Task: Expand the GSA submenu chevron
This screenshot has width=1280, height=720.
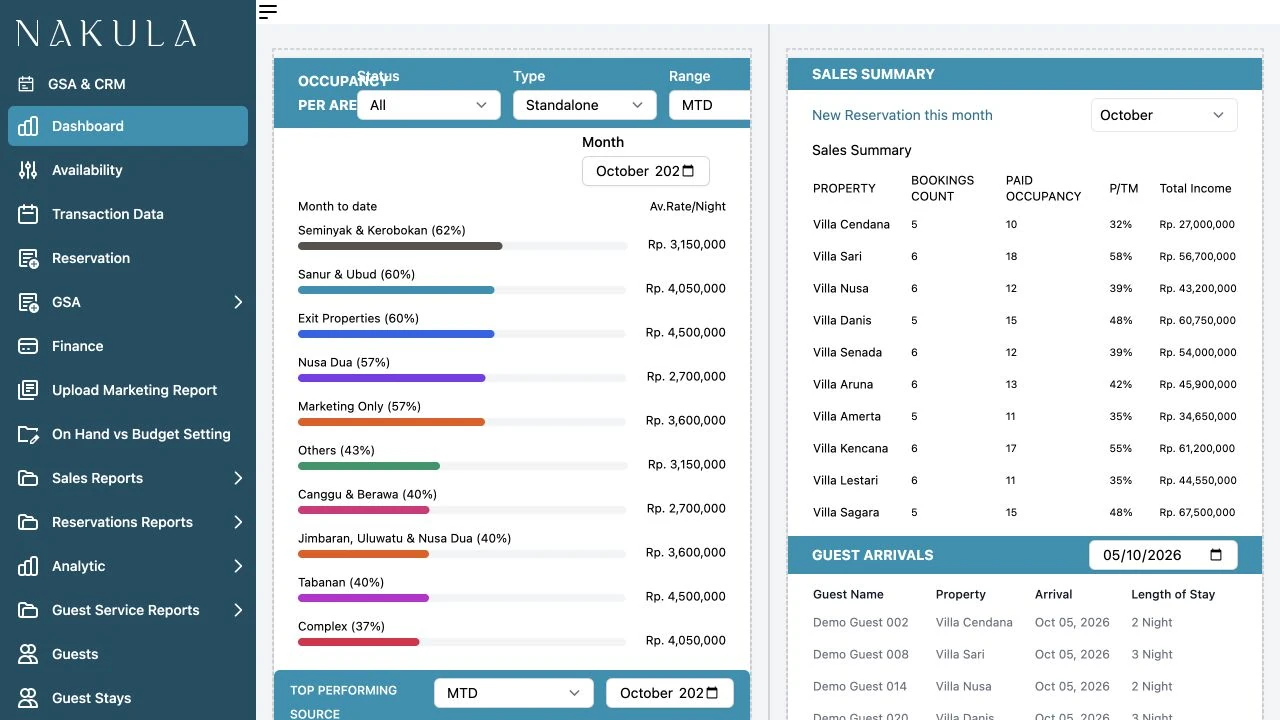Action: (238, 302)
